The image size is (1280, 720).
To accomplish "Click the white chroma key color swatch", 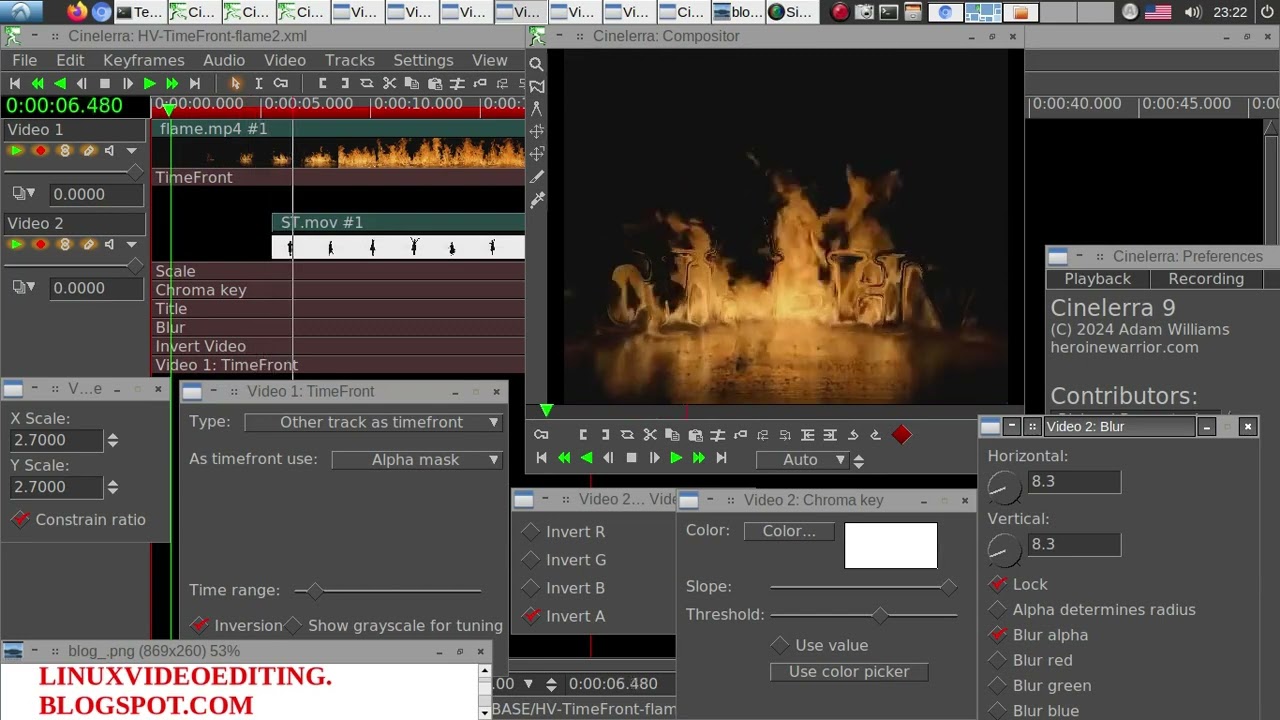I will 891,546.
